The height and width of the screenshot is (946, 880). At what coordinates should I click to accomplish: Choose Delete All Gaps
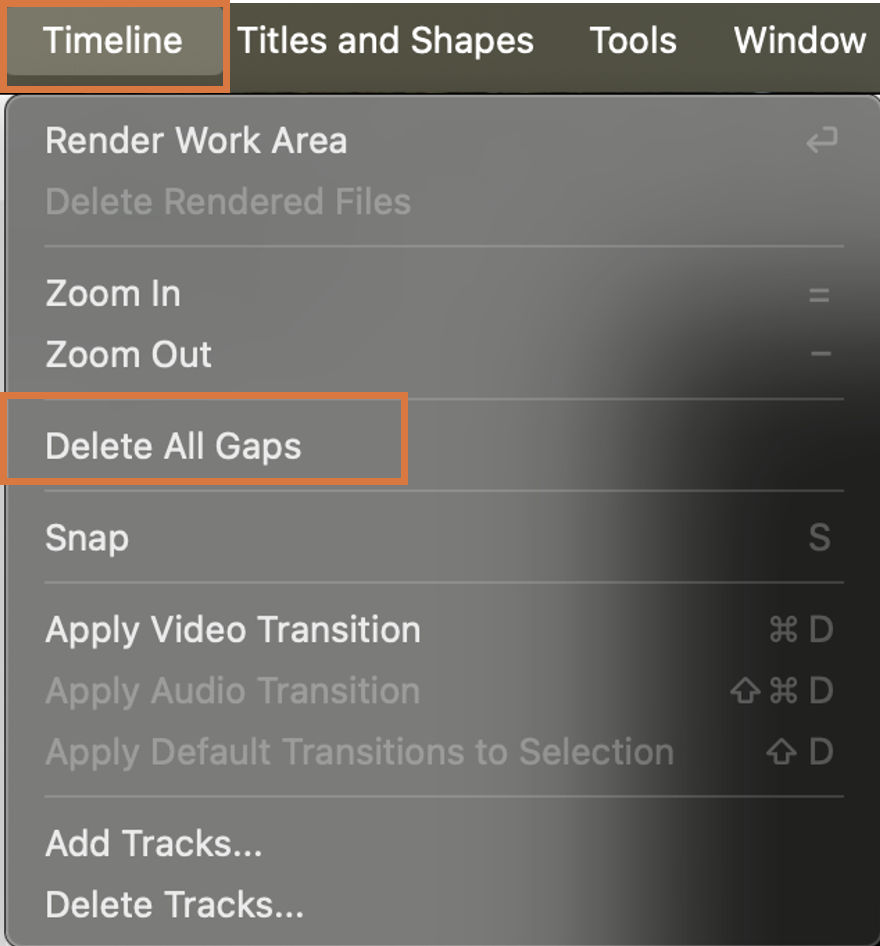(x=173, y=446)
